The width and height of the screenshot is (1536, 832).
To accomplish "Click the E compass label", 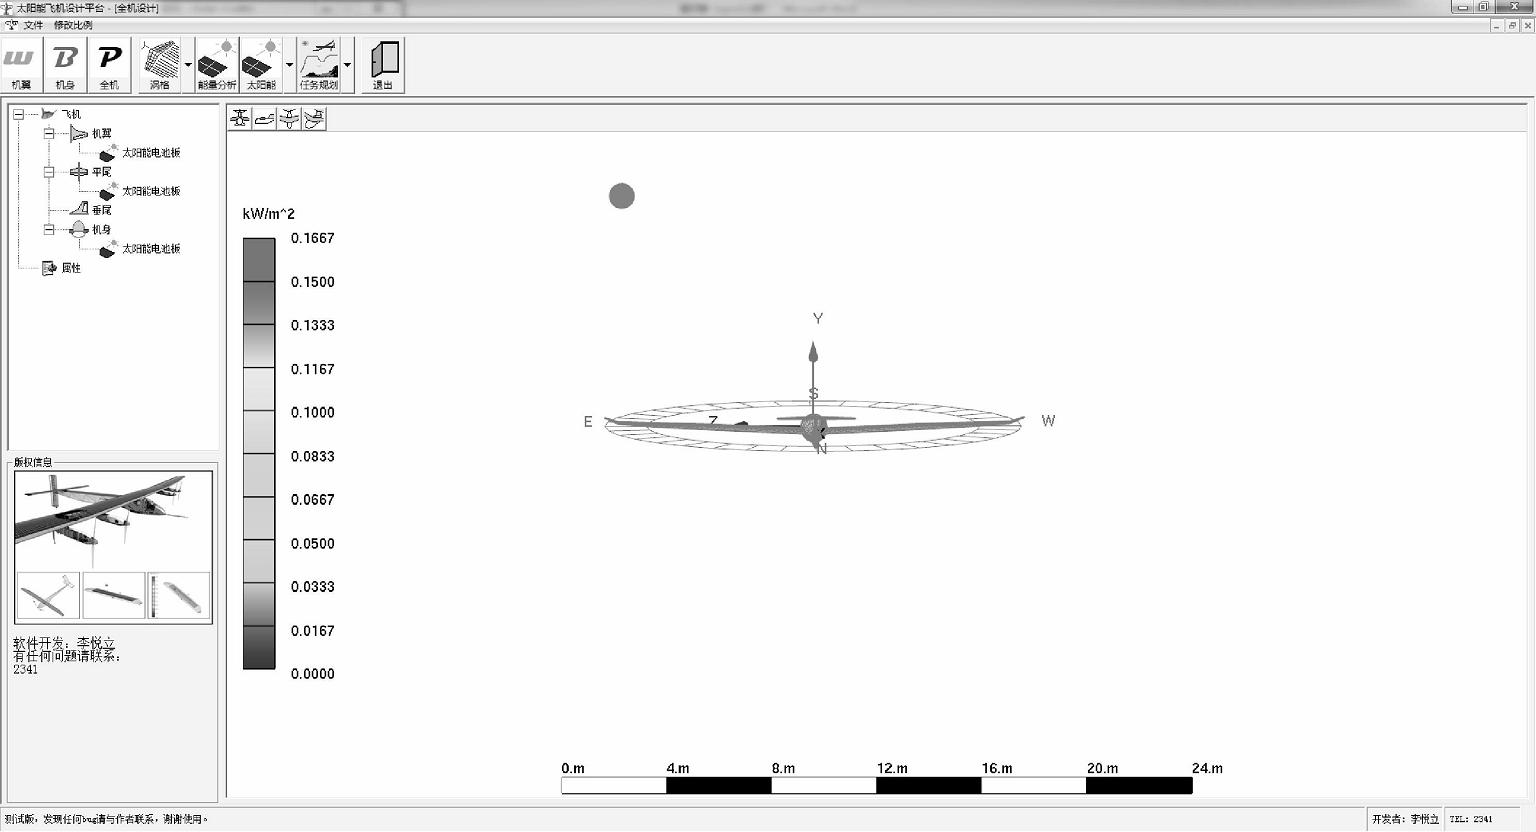I will 588,422.
